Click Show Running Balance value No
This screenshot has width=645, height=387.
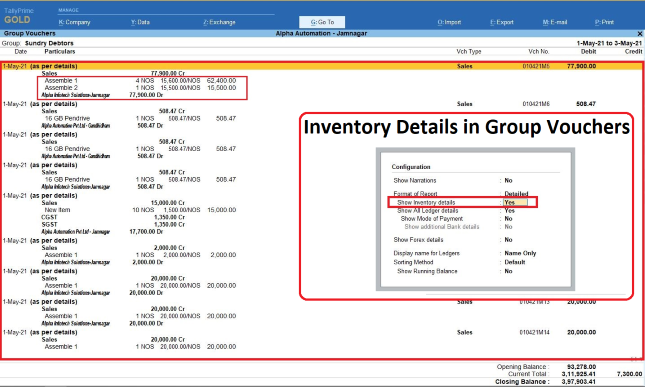click(508, 271)
